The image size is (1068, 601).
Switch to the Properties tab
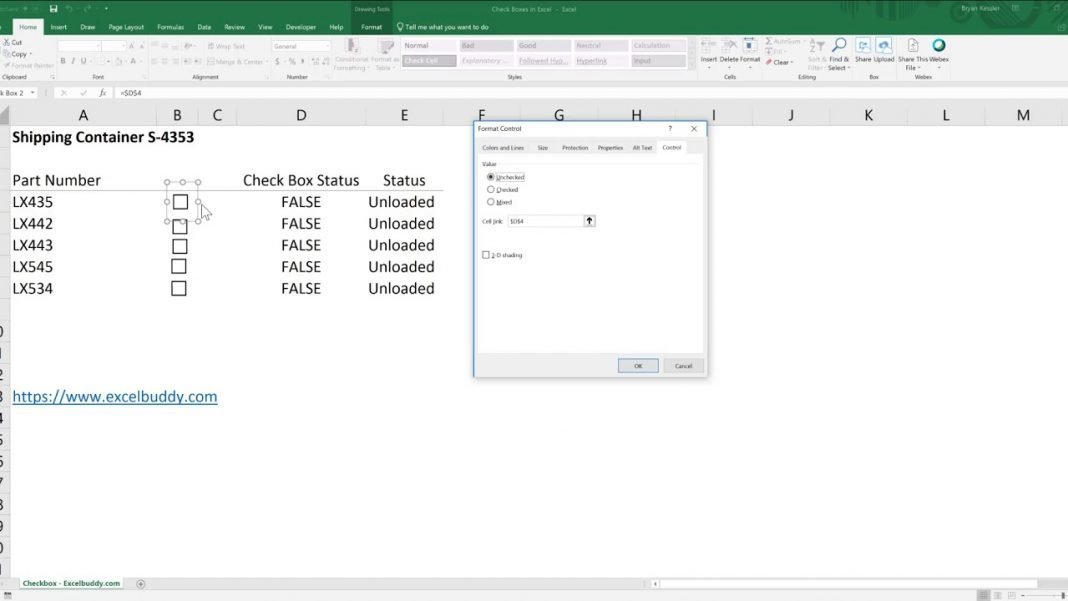(611, 147)
